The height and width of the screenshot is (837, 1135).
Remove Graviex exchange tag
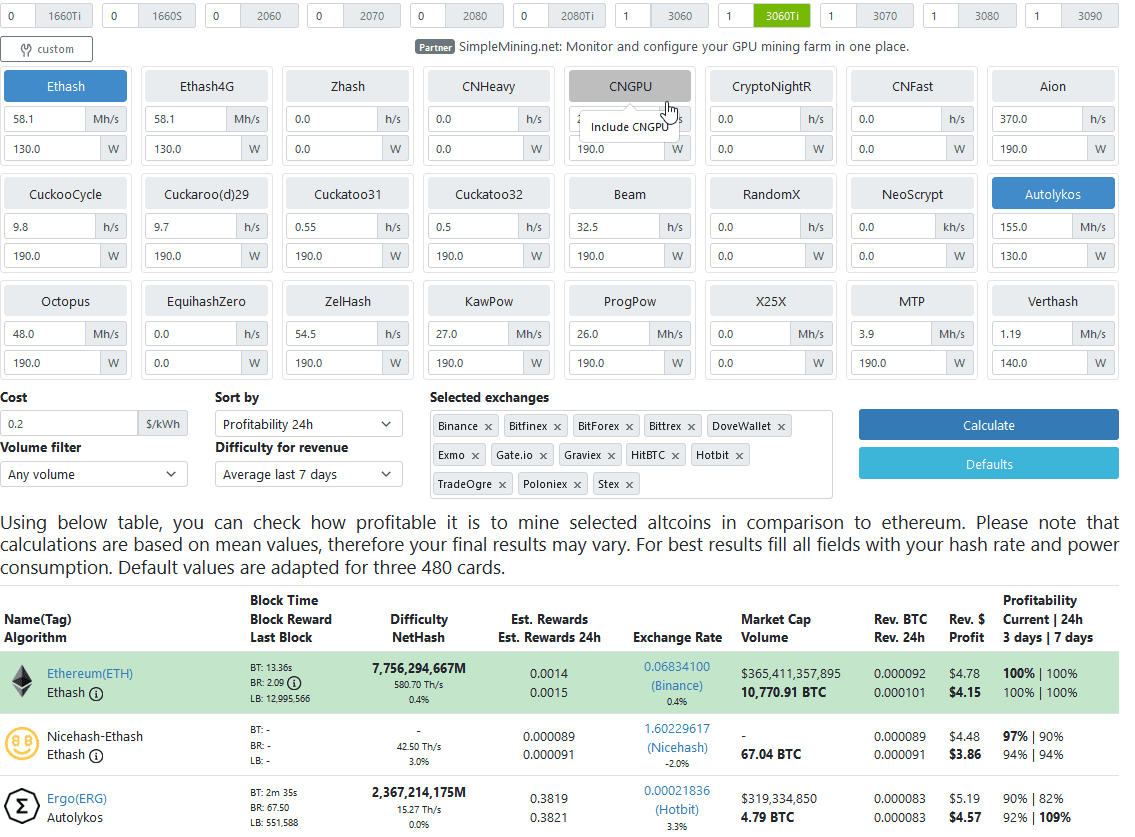click(612, 455)
